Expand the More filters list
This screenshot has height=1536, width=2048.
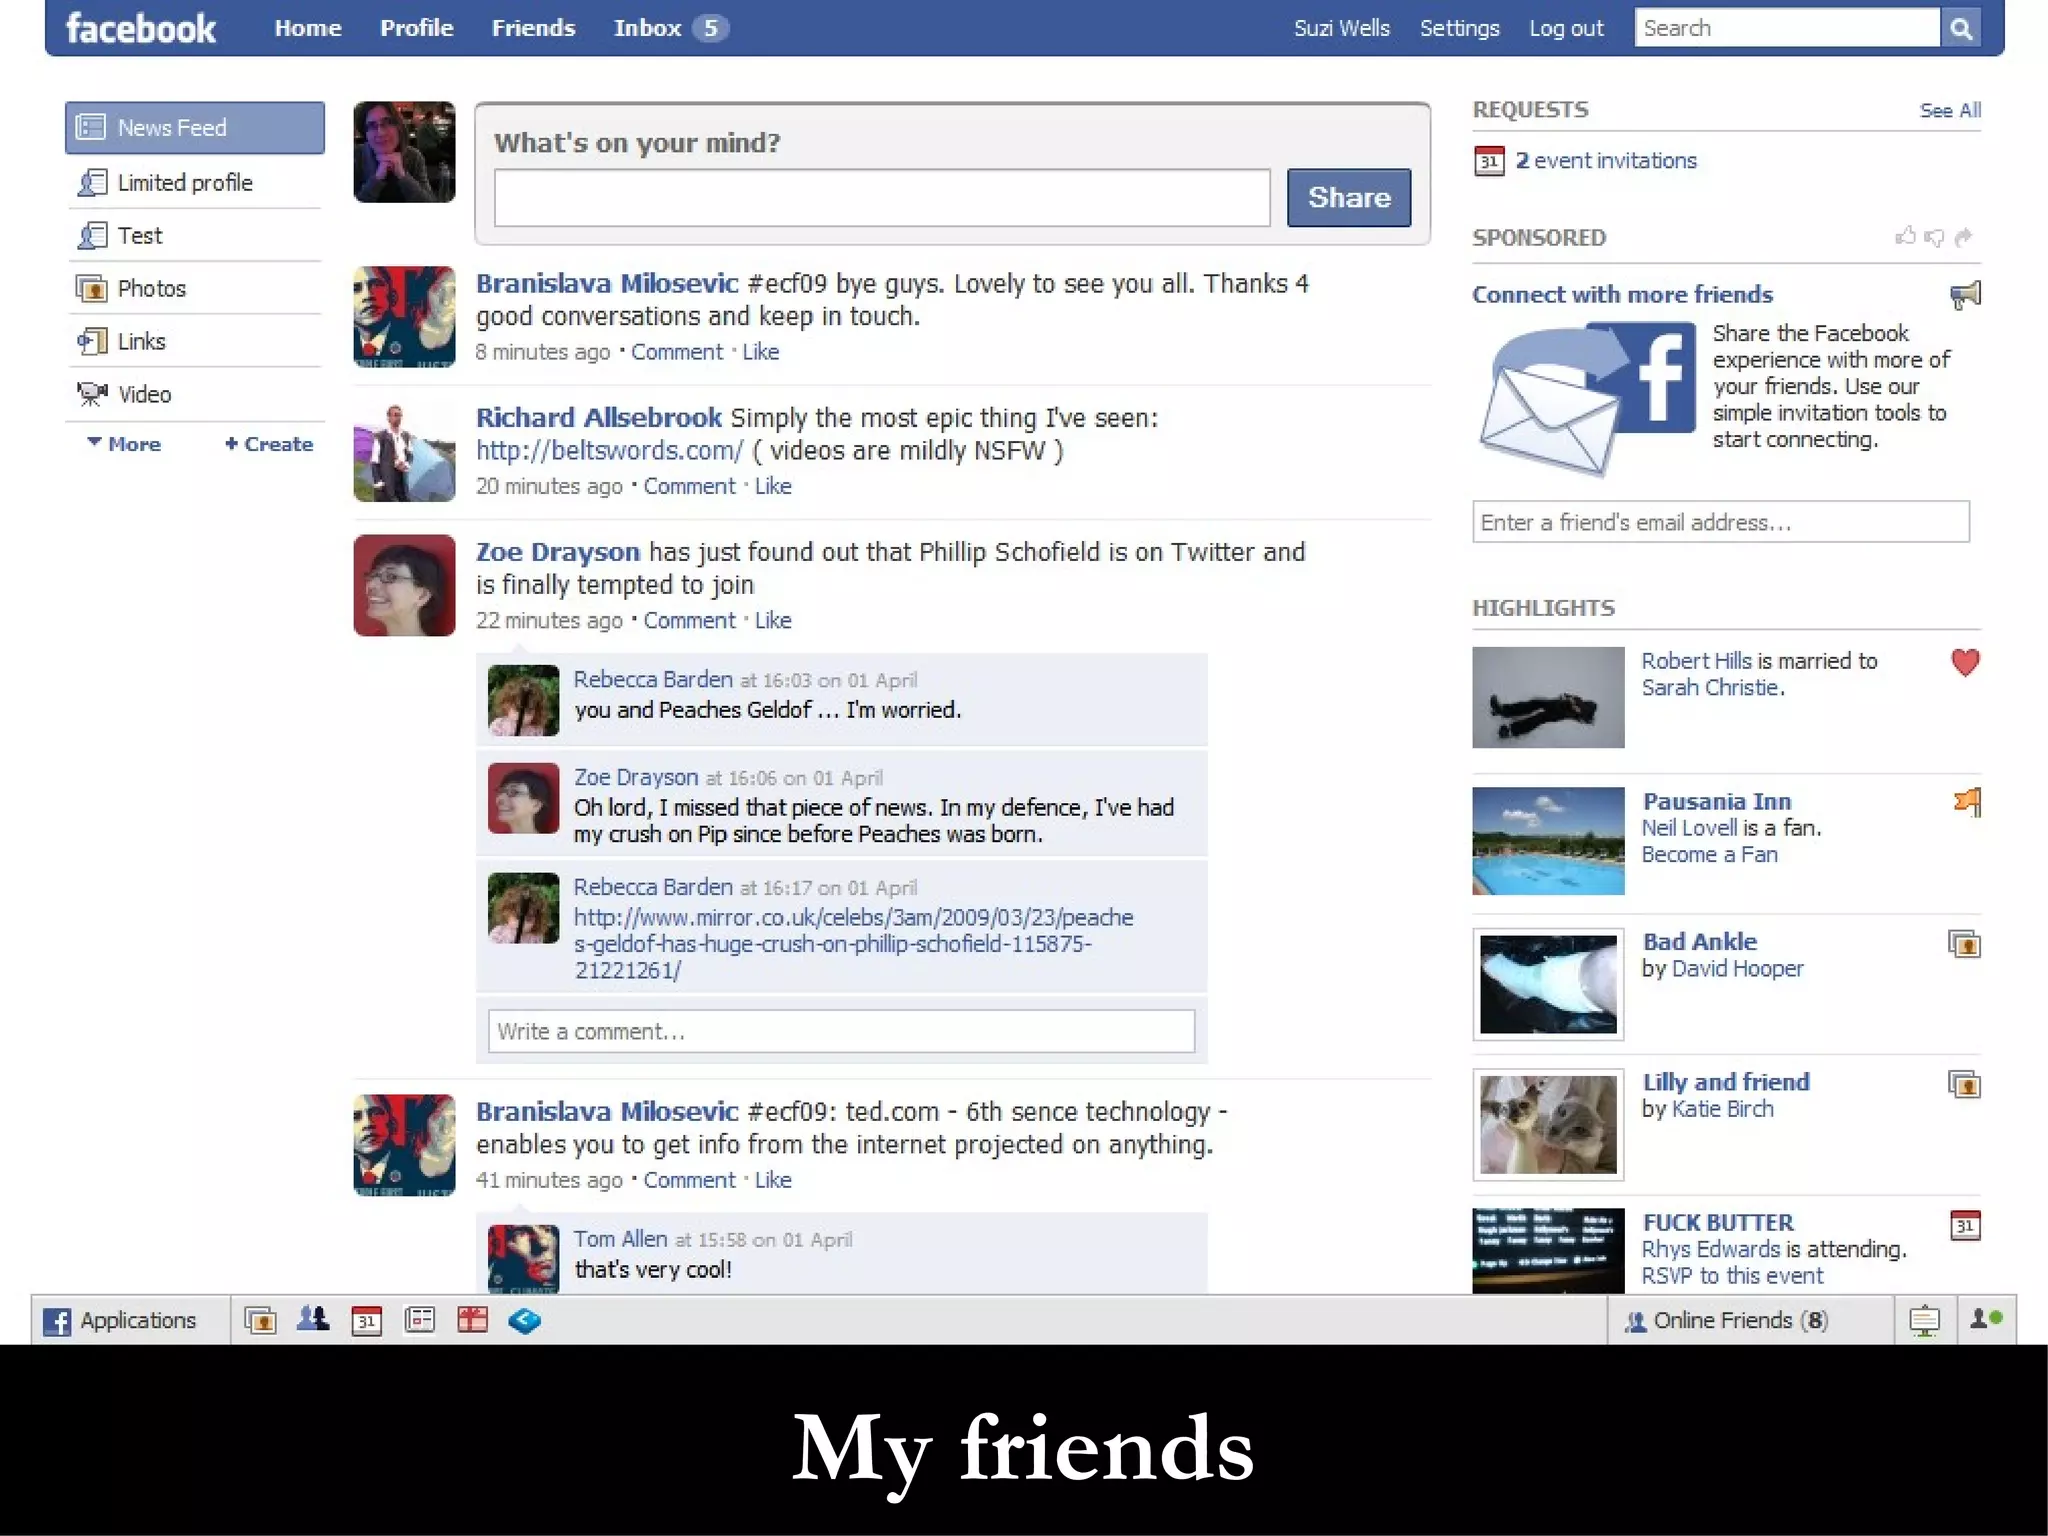click(x=124, y=444)
